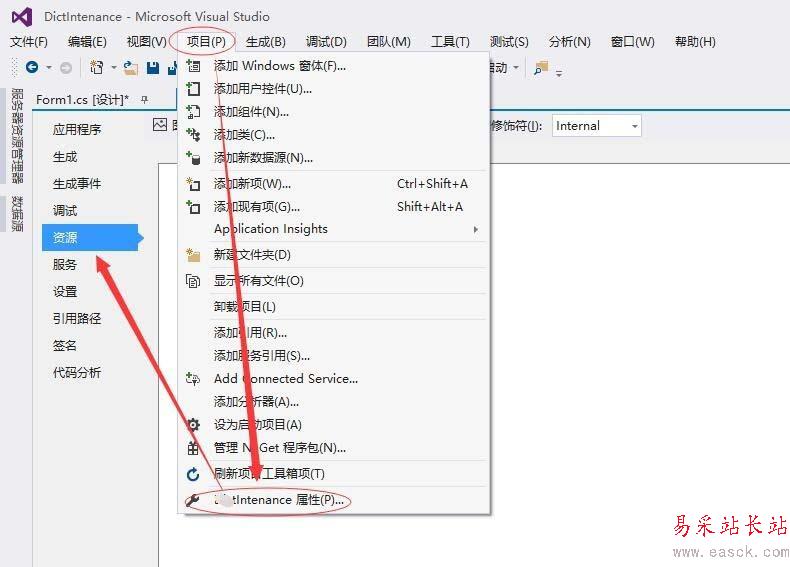
Task: Select 卸载项目(L) menu entry
Action: point(335,307)
